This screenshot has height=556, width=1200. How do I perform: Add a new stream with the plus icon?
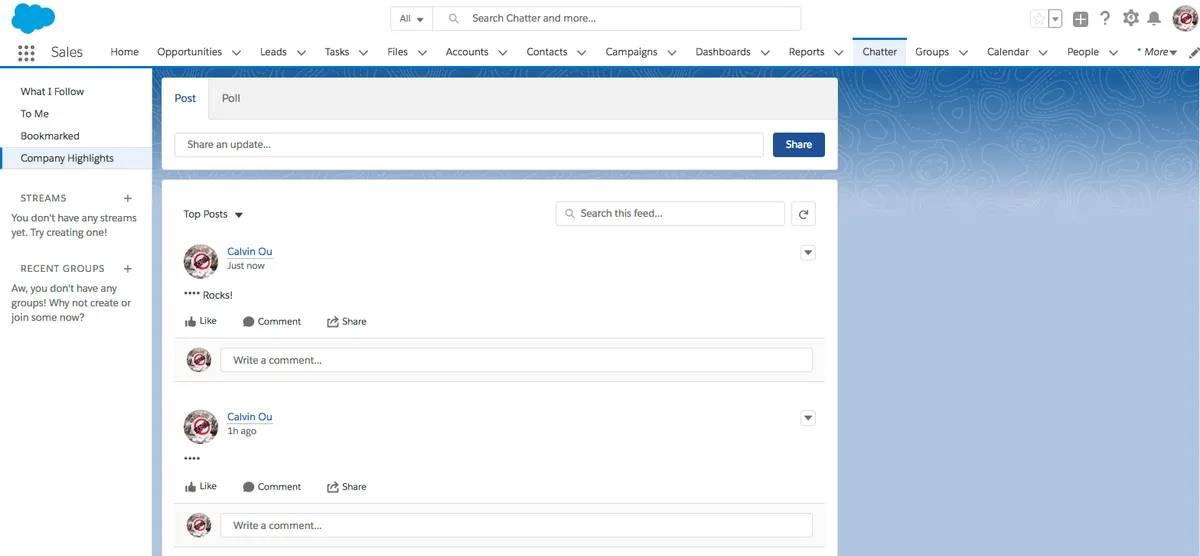pos(127,199)
